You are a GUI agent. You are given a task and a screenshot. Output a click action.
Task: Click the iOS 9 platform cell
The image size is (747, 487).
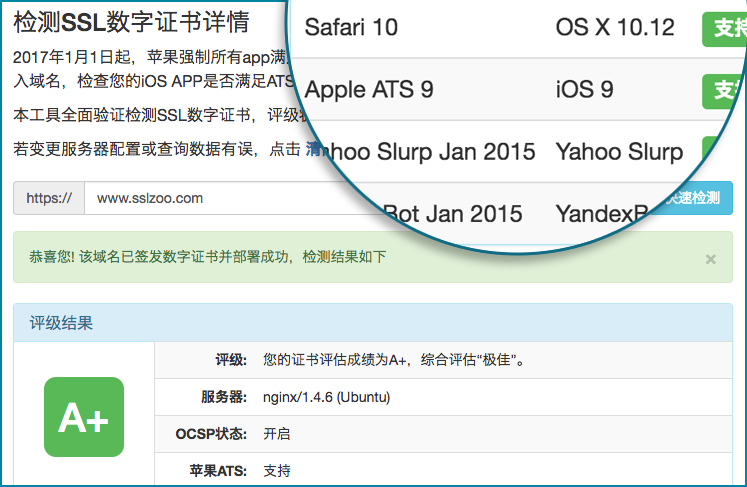(584, 89)
